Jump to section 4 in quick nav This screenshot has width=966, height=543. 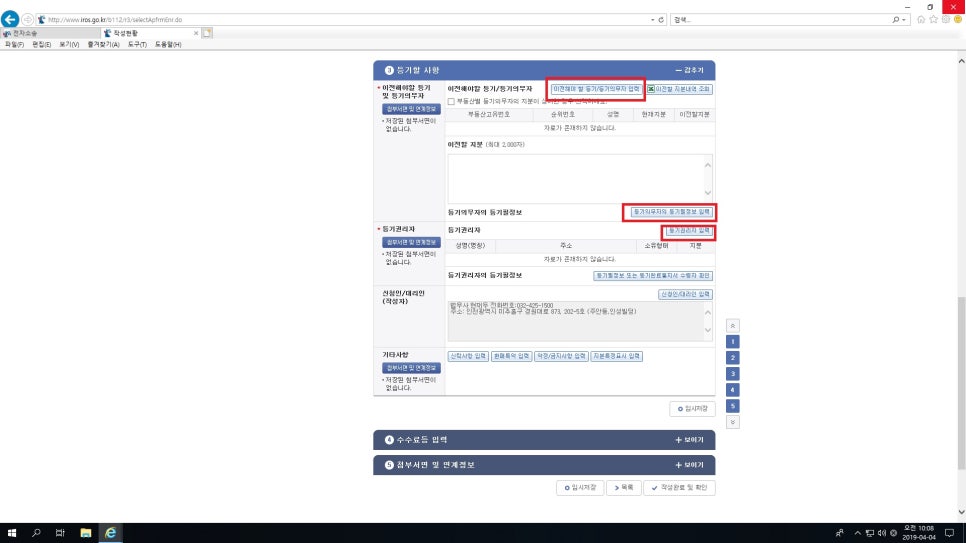733,390
